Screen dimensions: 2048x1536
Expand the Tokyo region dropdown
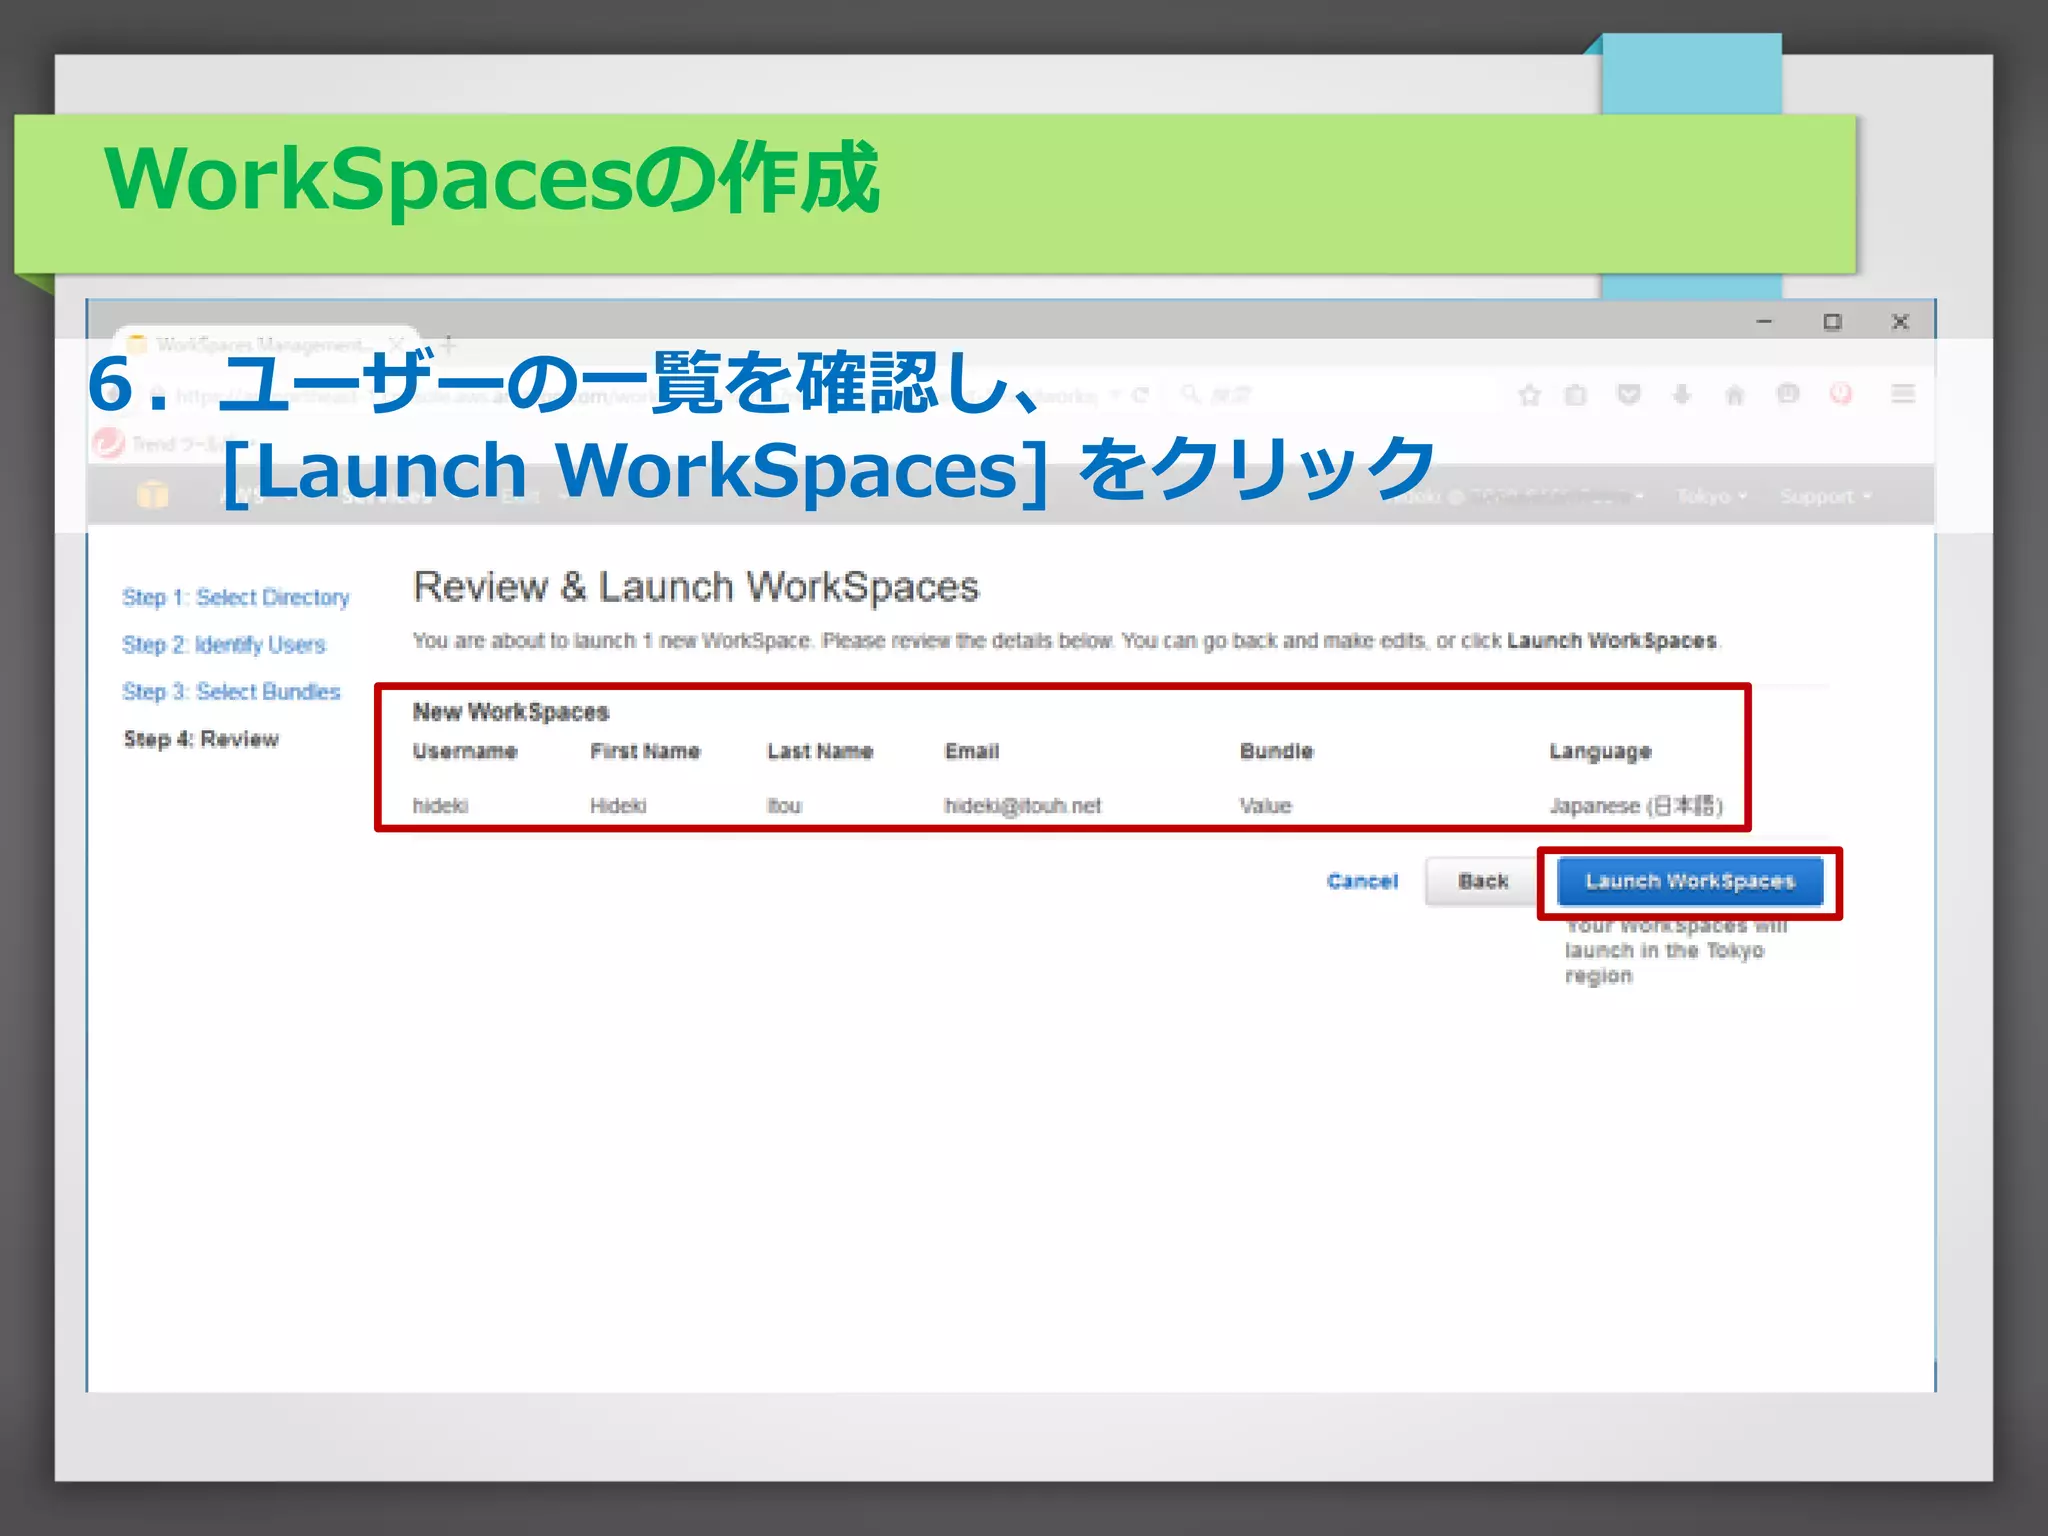click(1712, 496)
